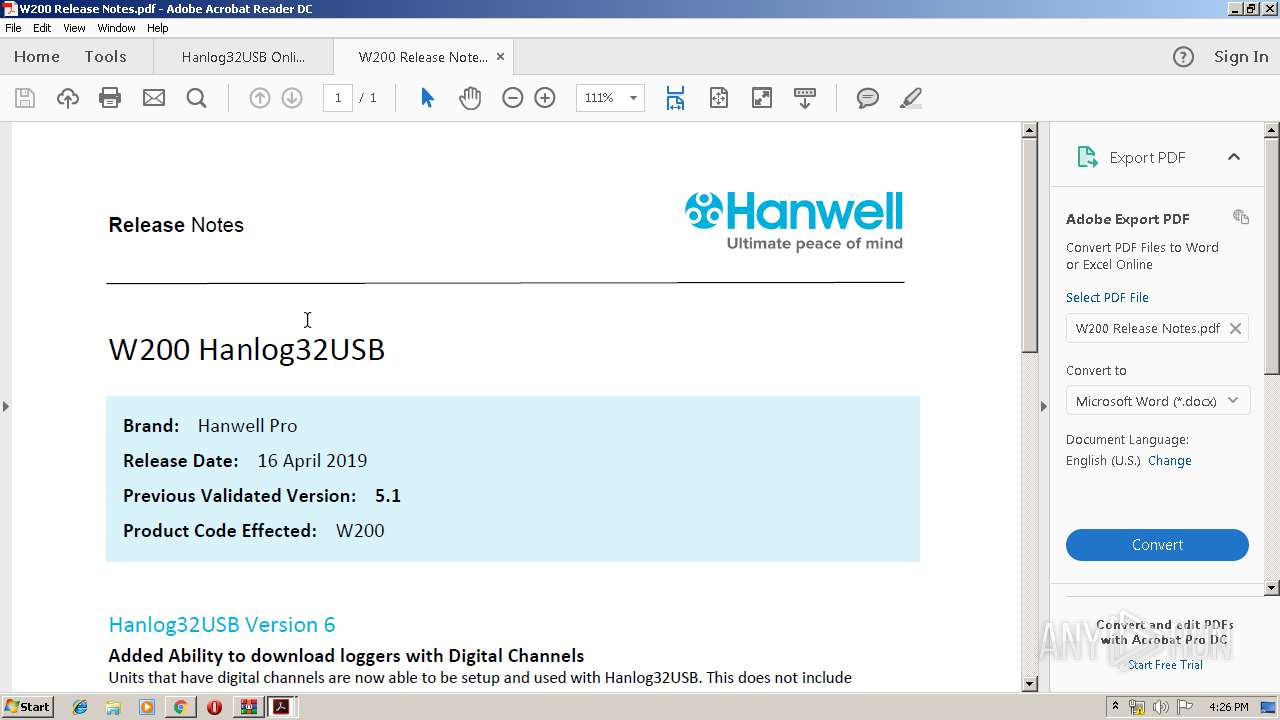Viewport: 1280px width, 720px height.
Task: Open the File menu
Action: (x=13, y=28)
